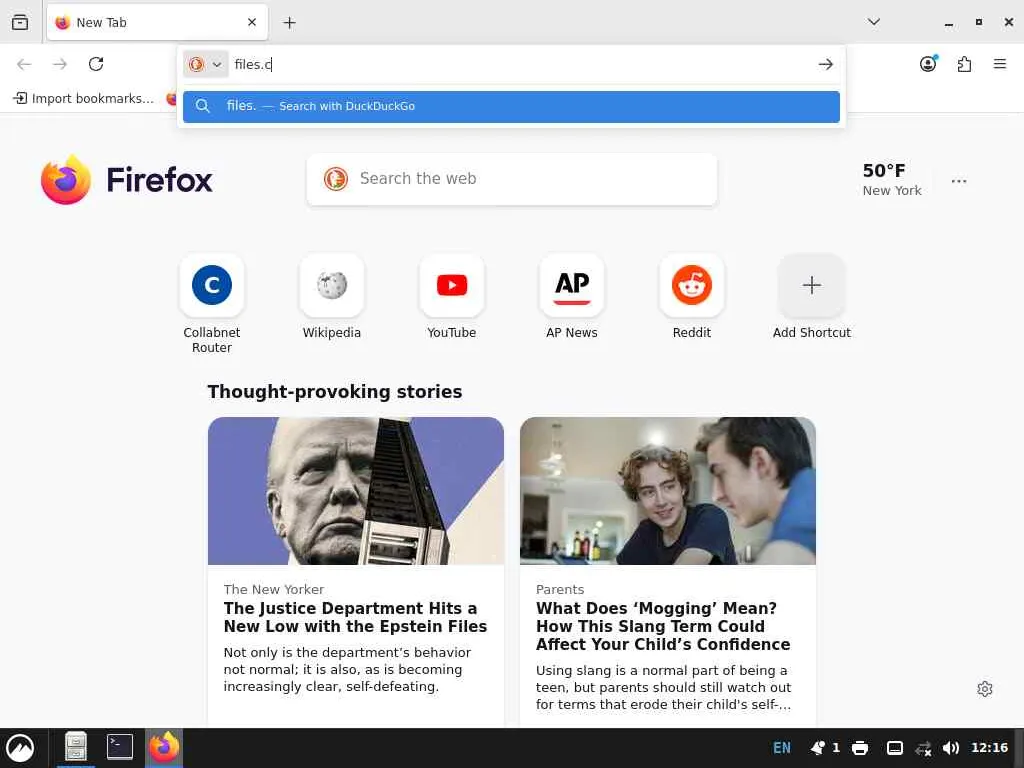Open the display icon in system tray
Image resolution: width=1024 pixels, height=768 pixels.
(895, 748)
